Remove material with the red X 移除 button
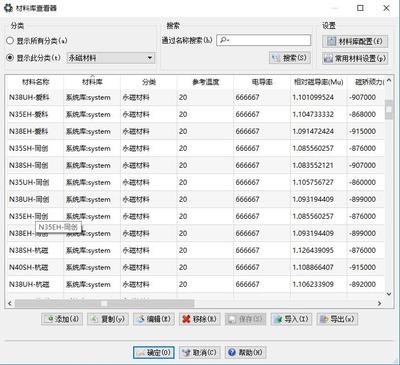The image size is (400, 365). click(x=200, y=319)
